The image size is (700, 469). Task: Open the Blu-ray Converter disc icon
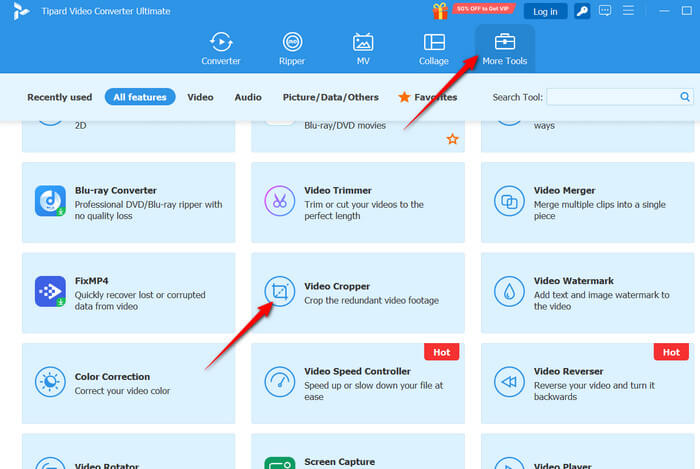click(50, 200)
